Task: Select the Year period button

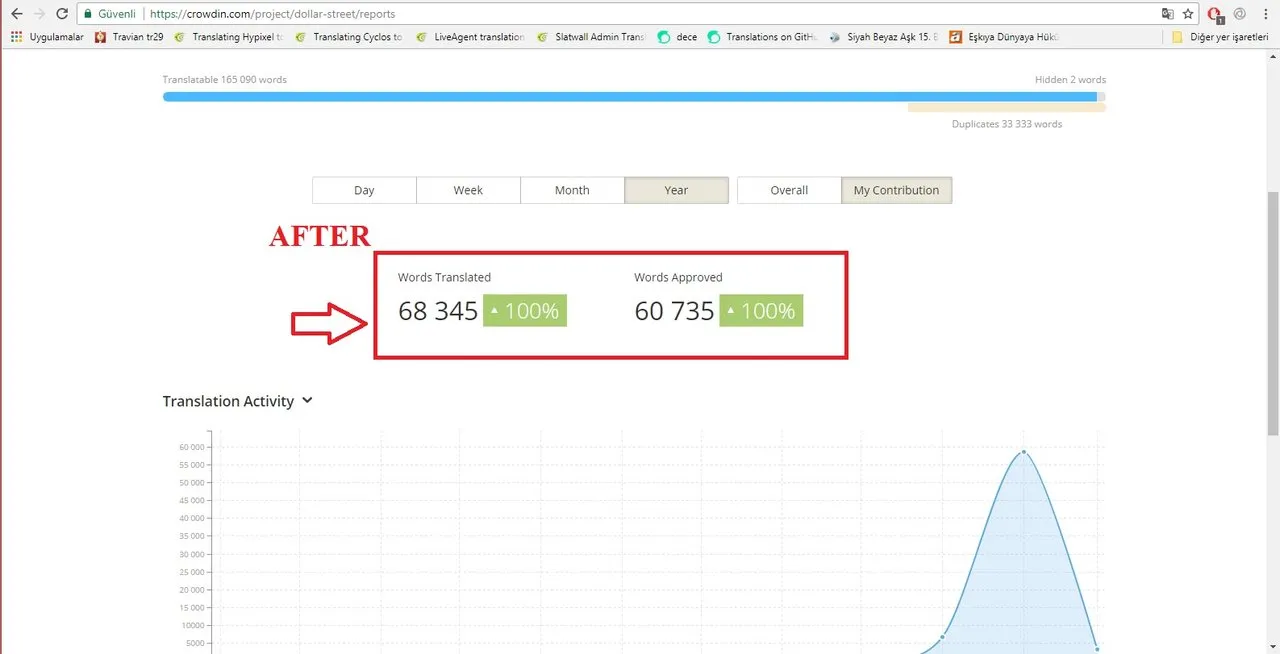Action: 677,190
